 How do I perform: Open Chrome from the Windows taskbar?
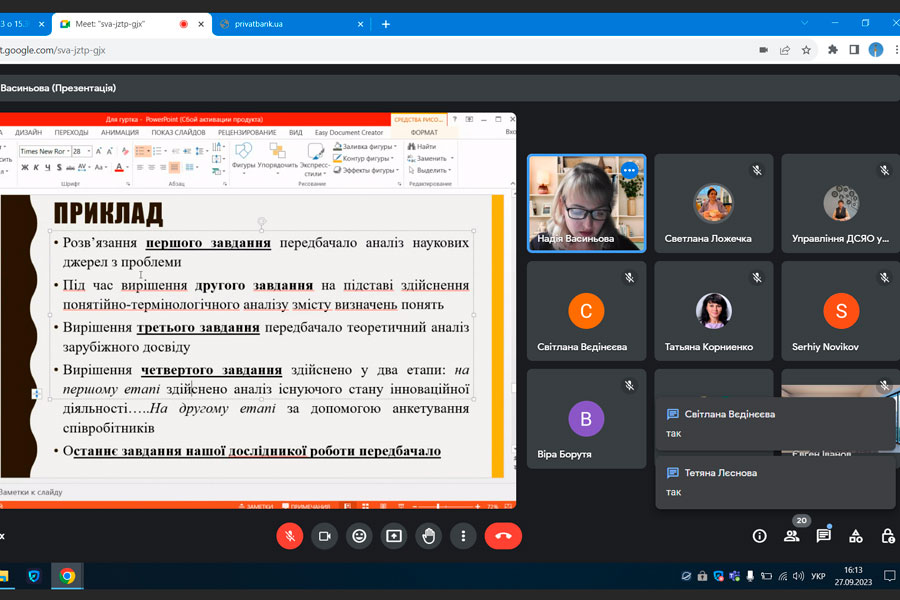pyautogui.click(x=67, y=576)
